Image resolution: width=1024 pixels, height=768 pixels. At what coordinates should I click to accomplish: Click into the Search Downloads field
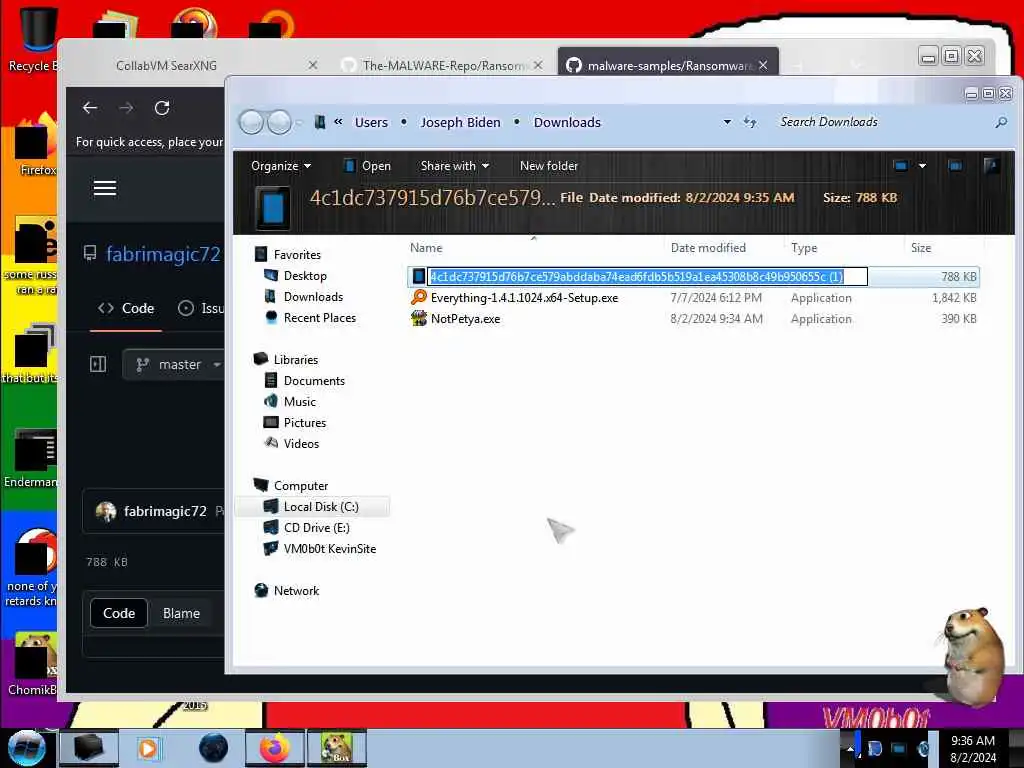tap(882, 122)
